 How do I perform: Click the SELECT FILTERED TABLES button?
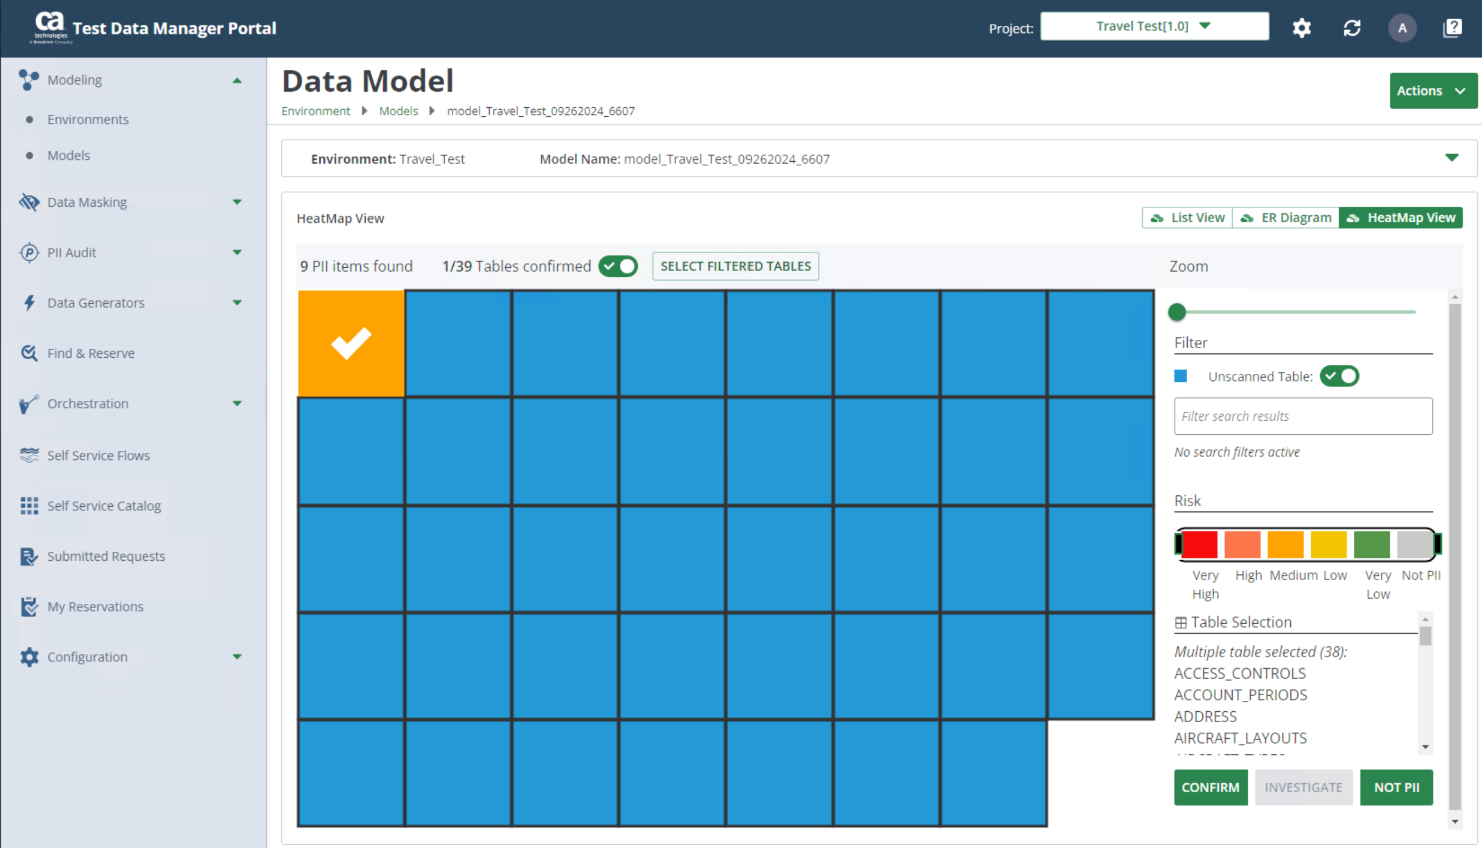(x=735, y=266)
